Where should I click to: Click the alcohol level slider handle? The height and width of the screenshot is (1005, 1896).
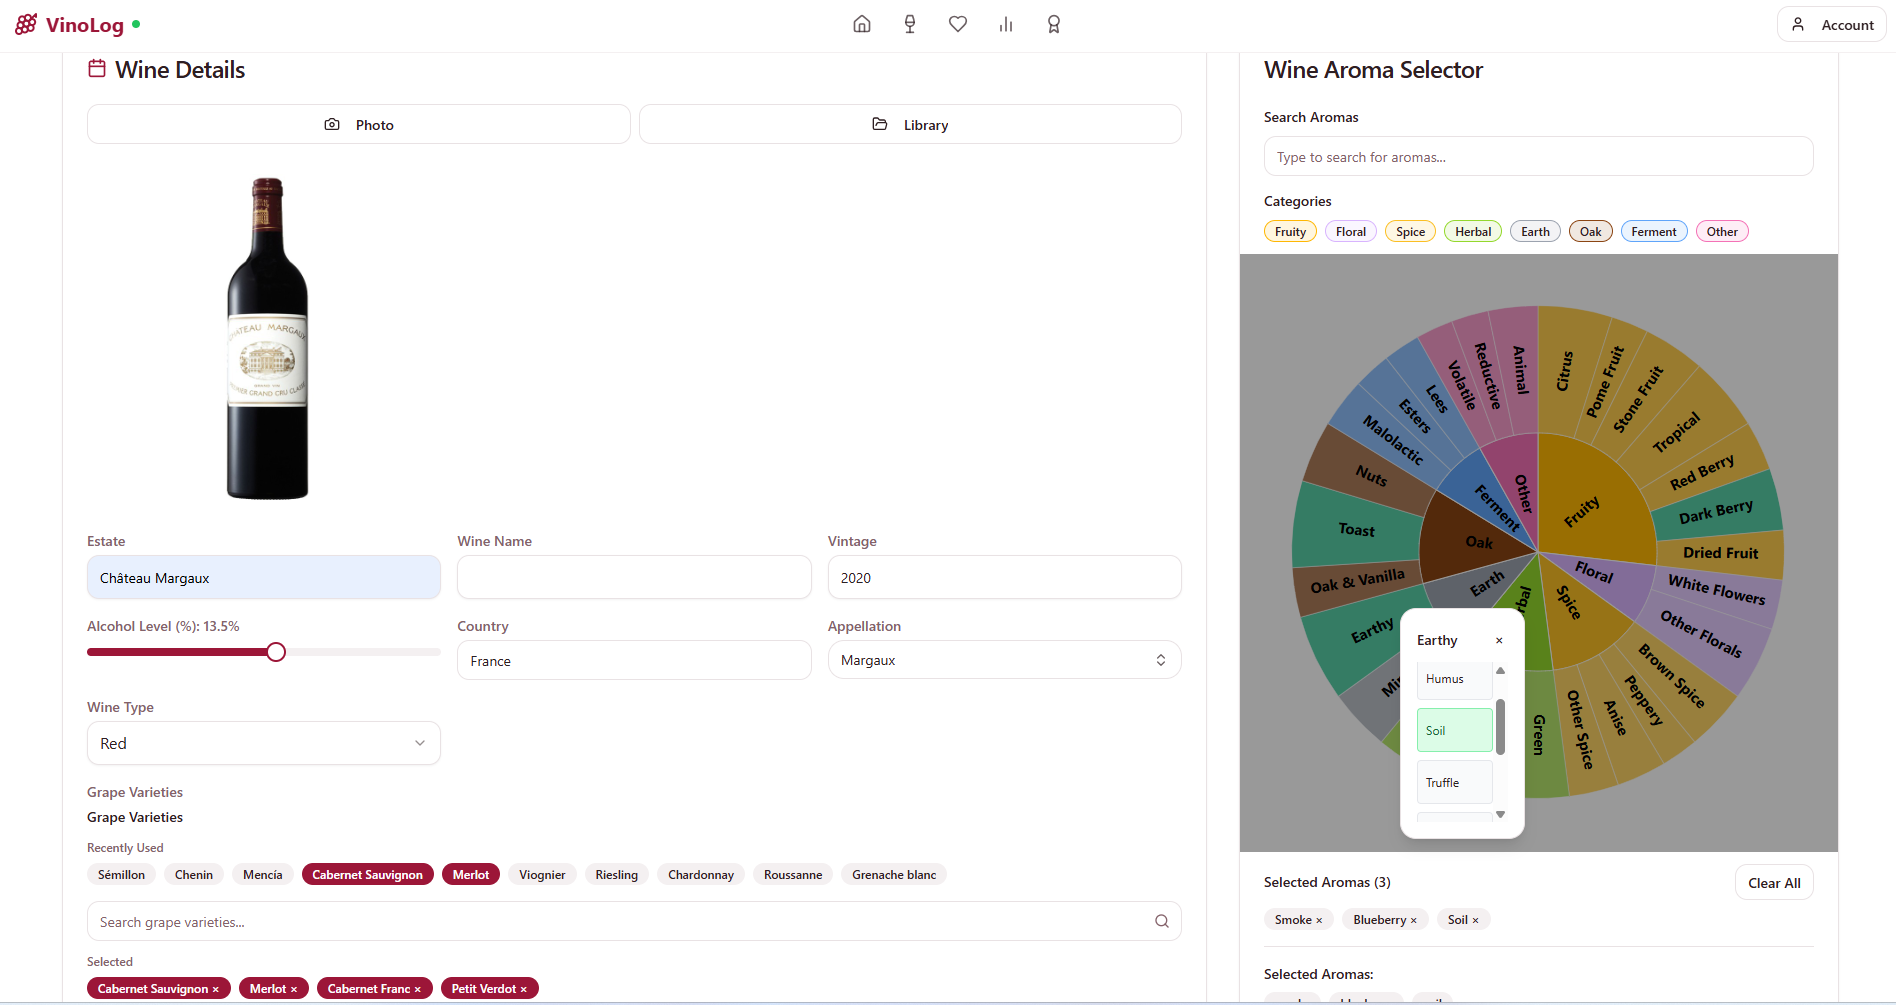point(276,652)
